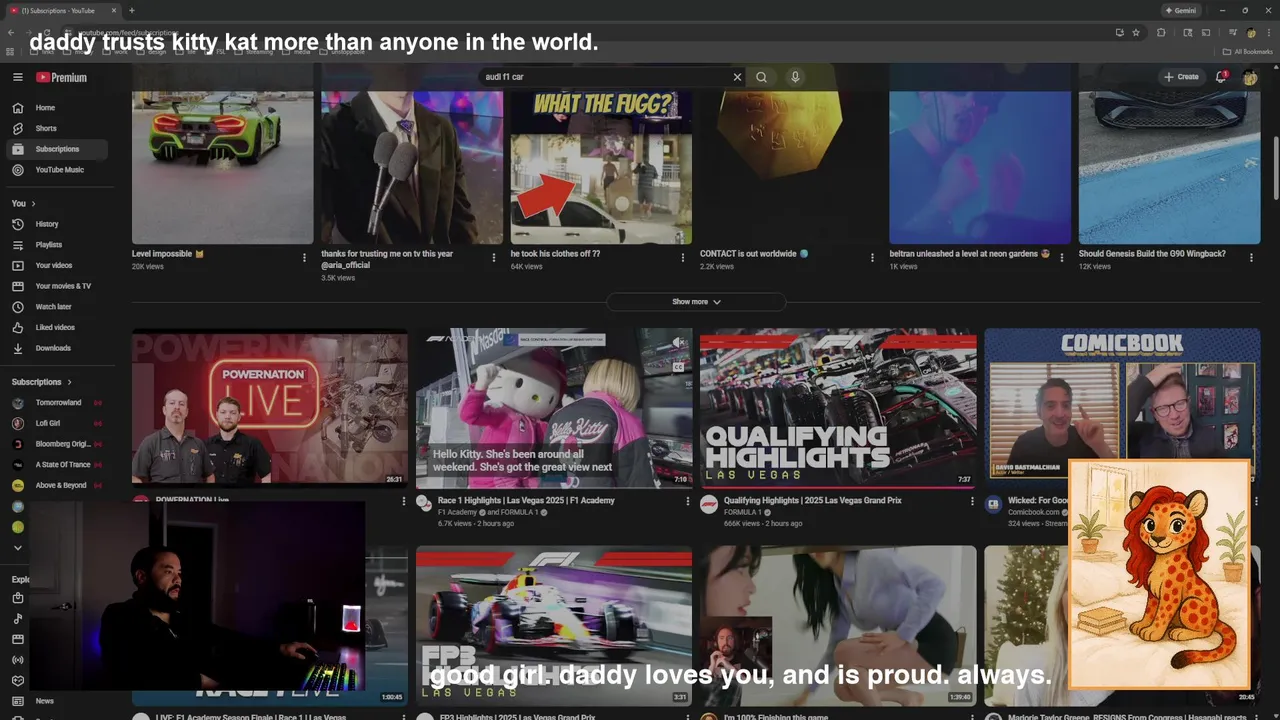Open options for Race 1 Highlights video
The width and height of the screenshot is (1280, 720).
click(x=688, y=501)
